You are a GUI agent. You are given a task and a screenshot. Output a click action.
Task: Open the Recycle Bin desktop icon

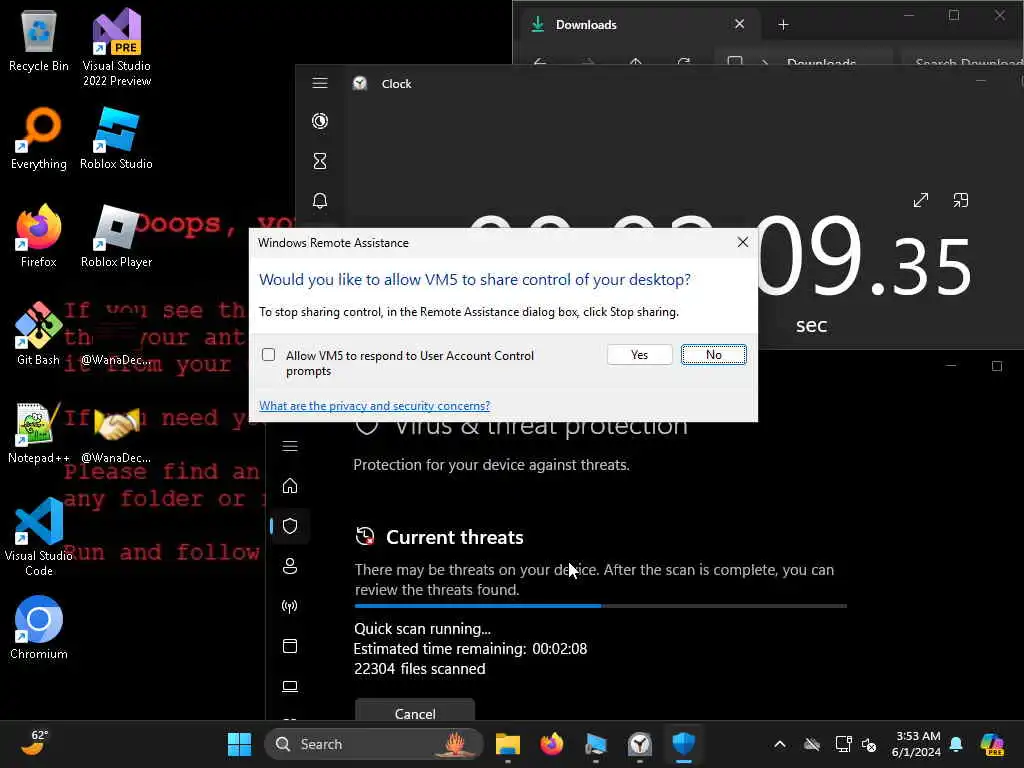coord(39,41)
